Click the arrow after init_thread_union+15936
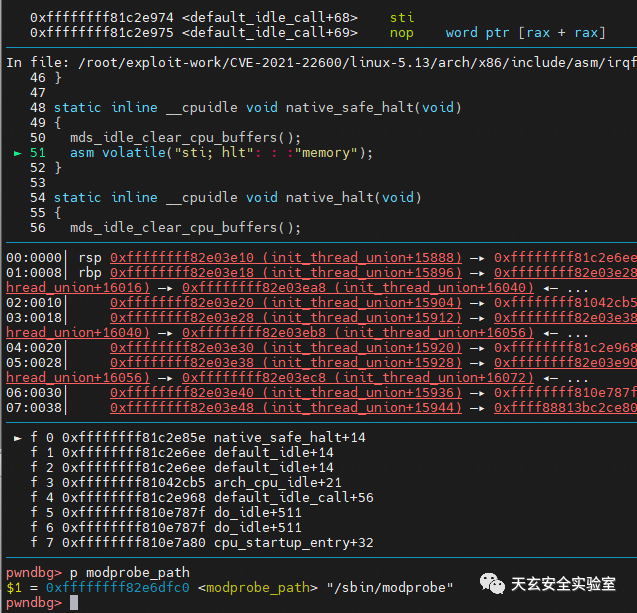Viewport: 637px width, 613px height. point(477,393)
